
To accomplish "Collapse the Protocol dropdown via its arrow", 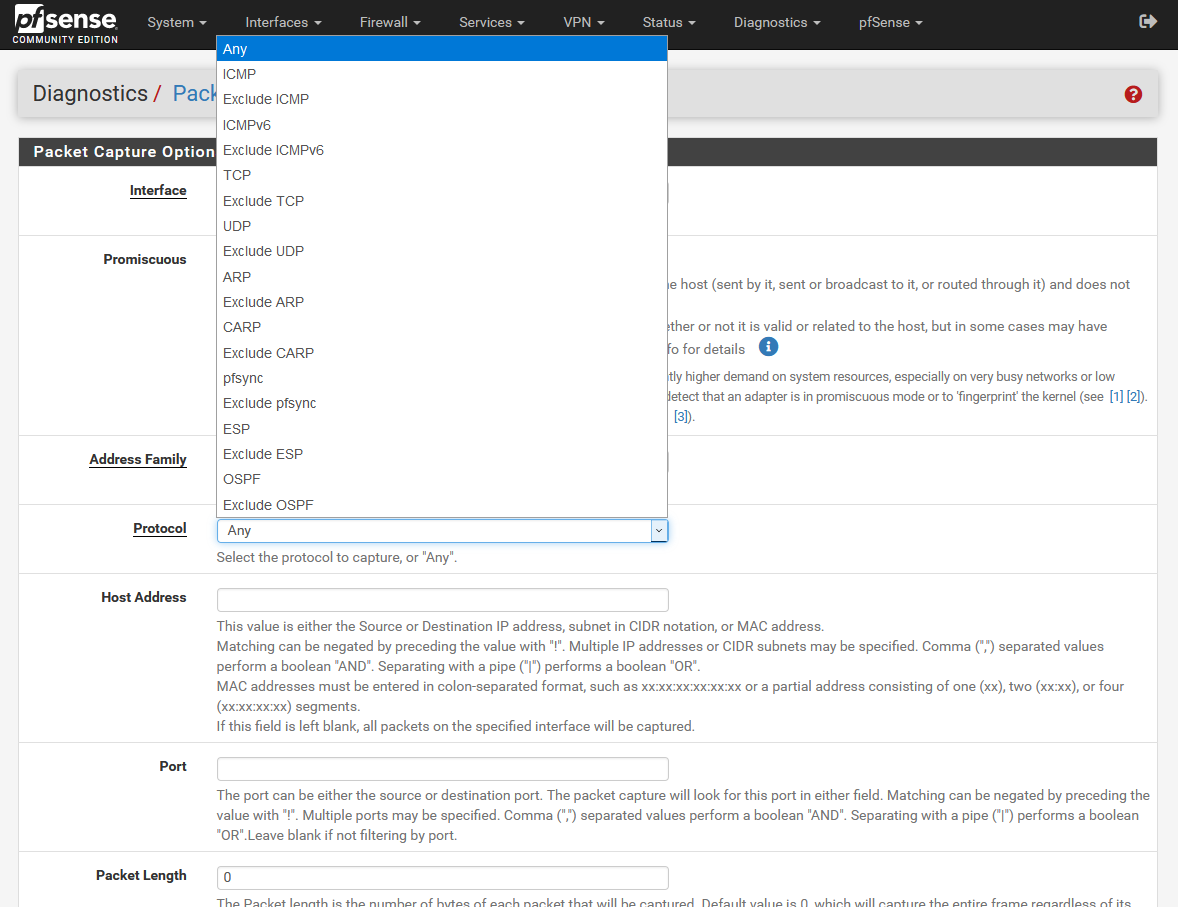I will pyautogui.click(x=659, y=531).
